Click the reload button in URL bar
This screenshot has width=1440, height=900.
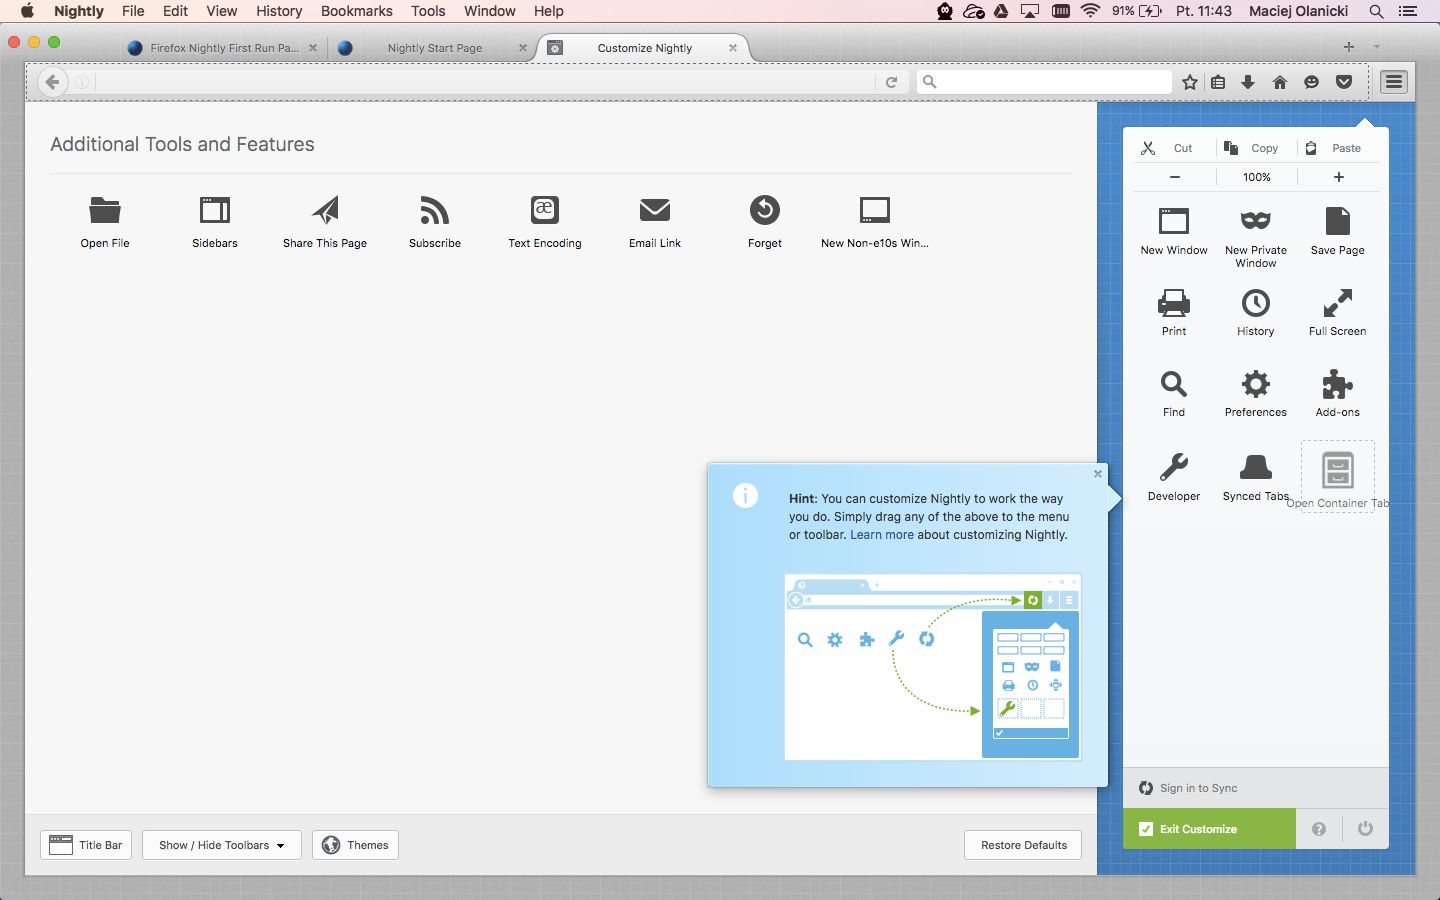[891, 82]
